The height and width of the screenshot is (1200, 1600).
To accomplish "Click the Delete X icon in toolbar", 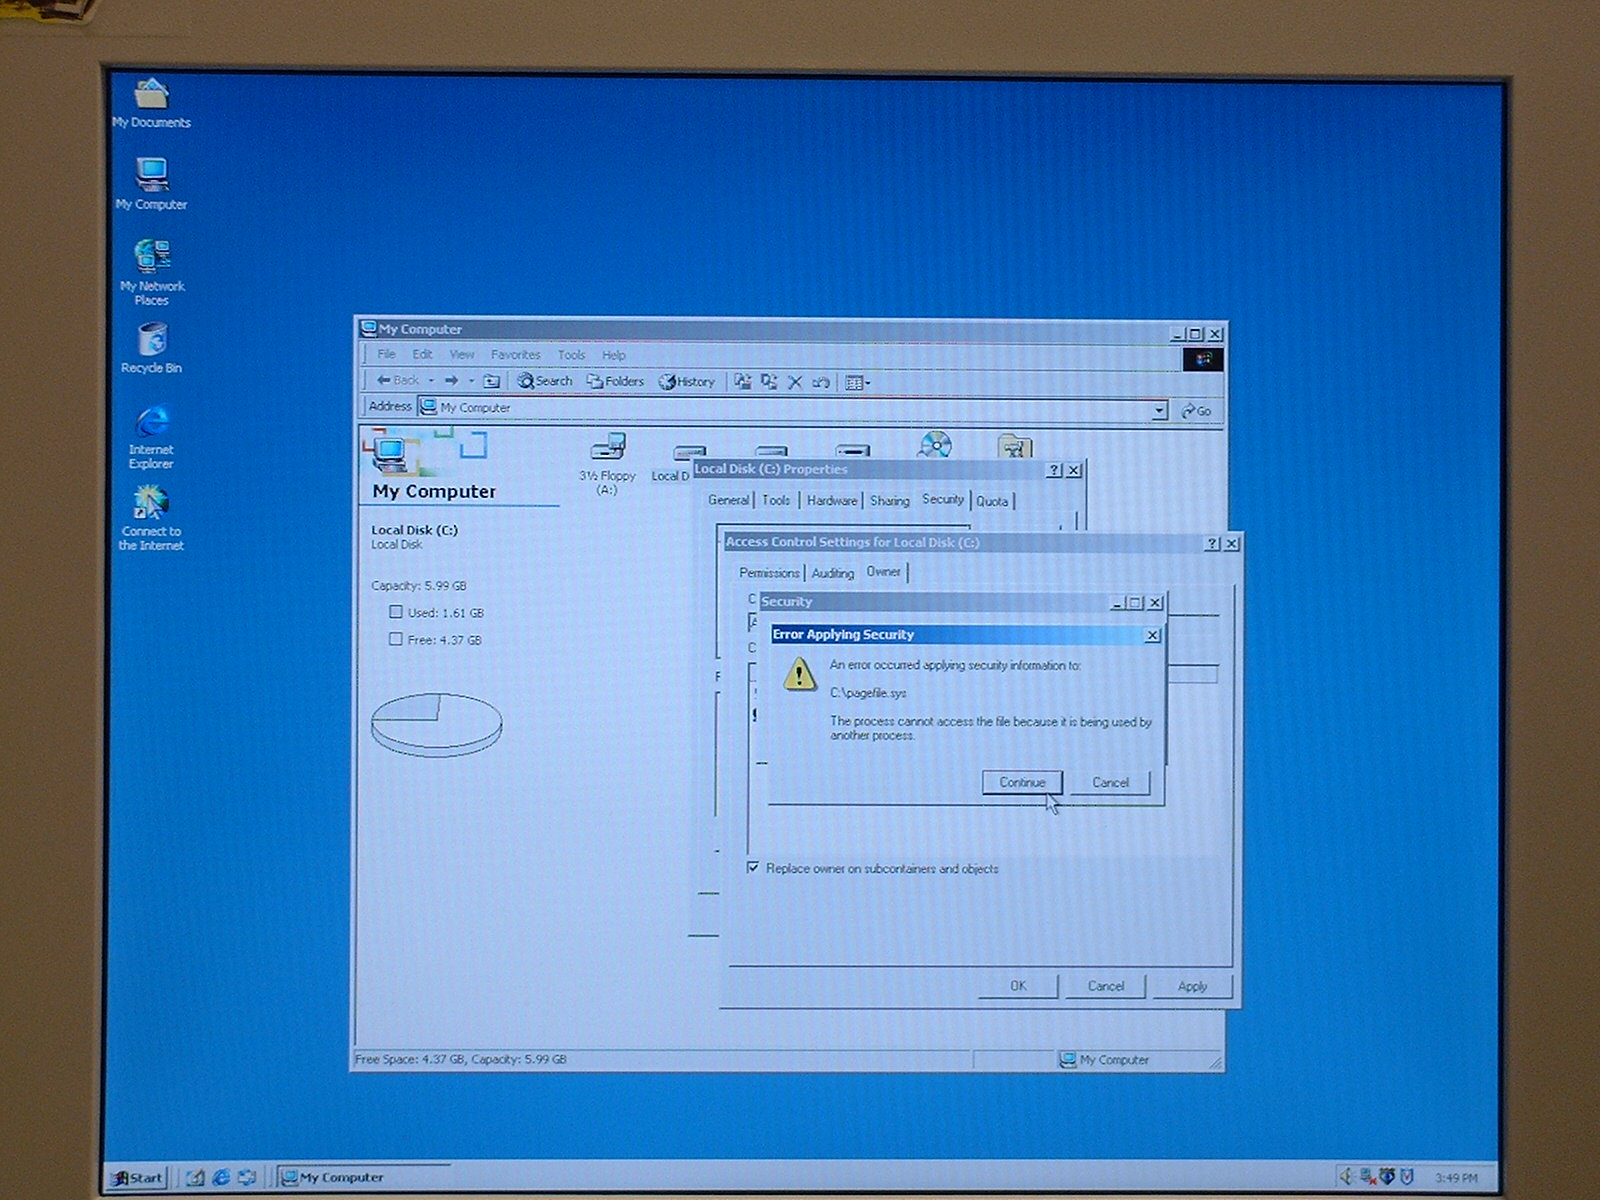I will point(795,382).
